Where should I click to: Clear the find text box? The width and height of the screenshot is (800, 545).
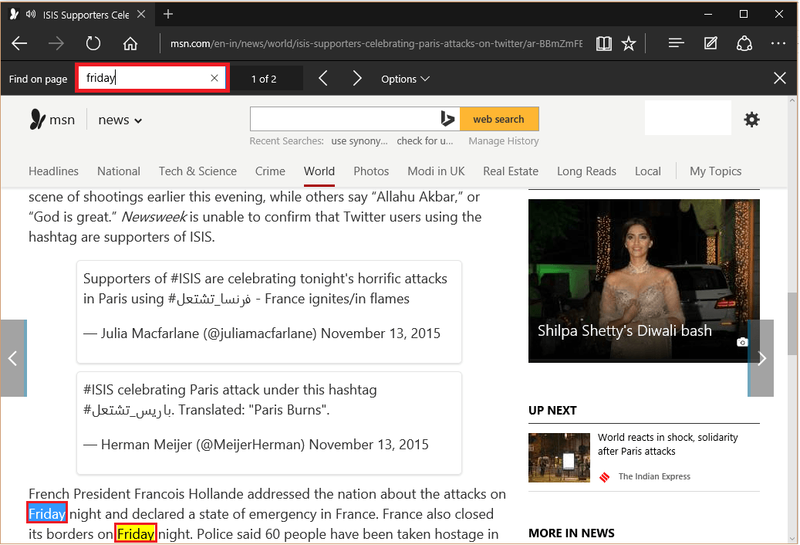[x=214, y=78]
